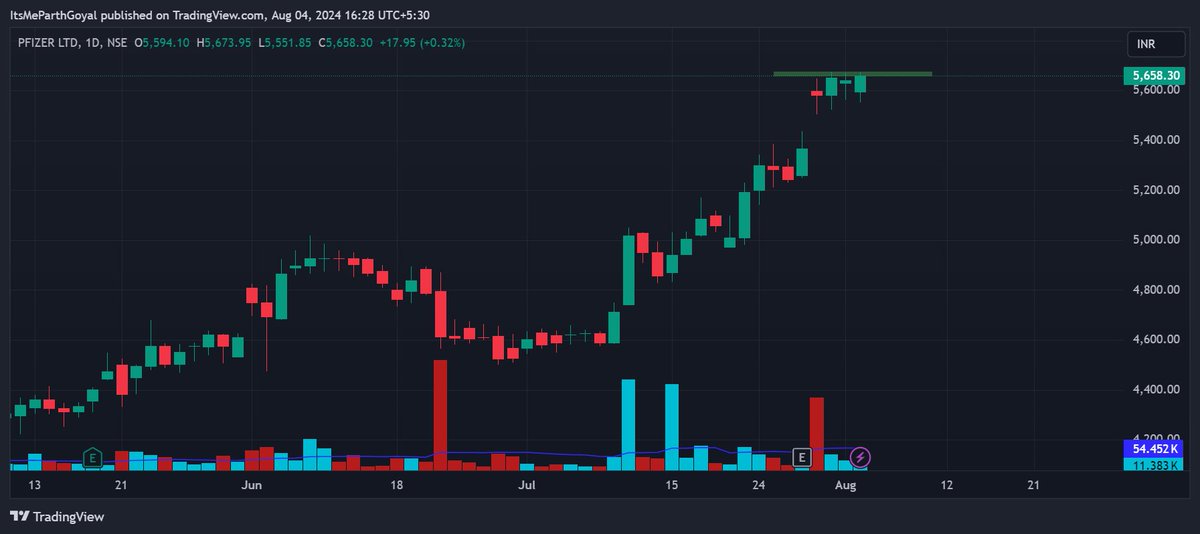The width and height of the screenshot is (1200, 534).
Task: Click the 12 date axis label
Action: pos(947,485)
